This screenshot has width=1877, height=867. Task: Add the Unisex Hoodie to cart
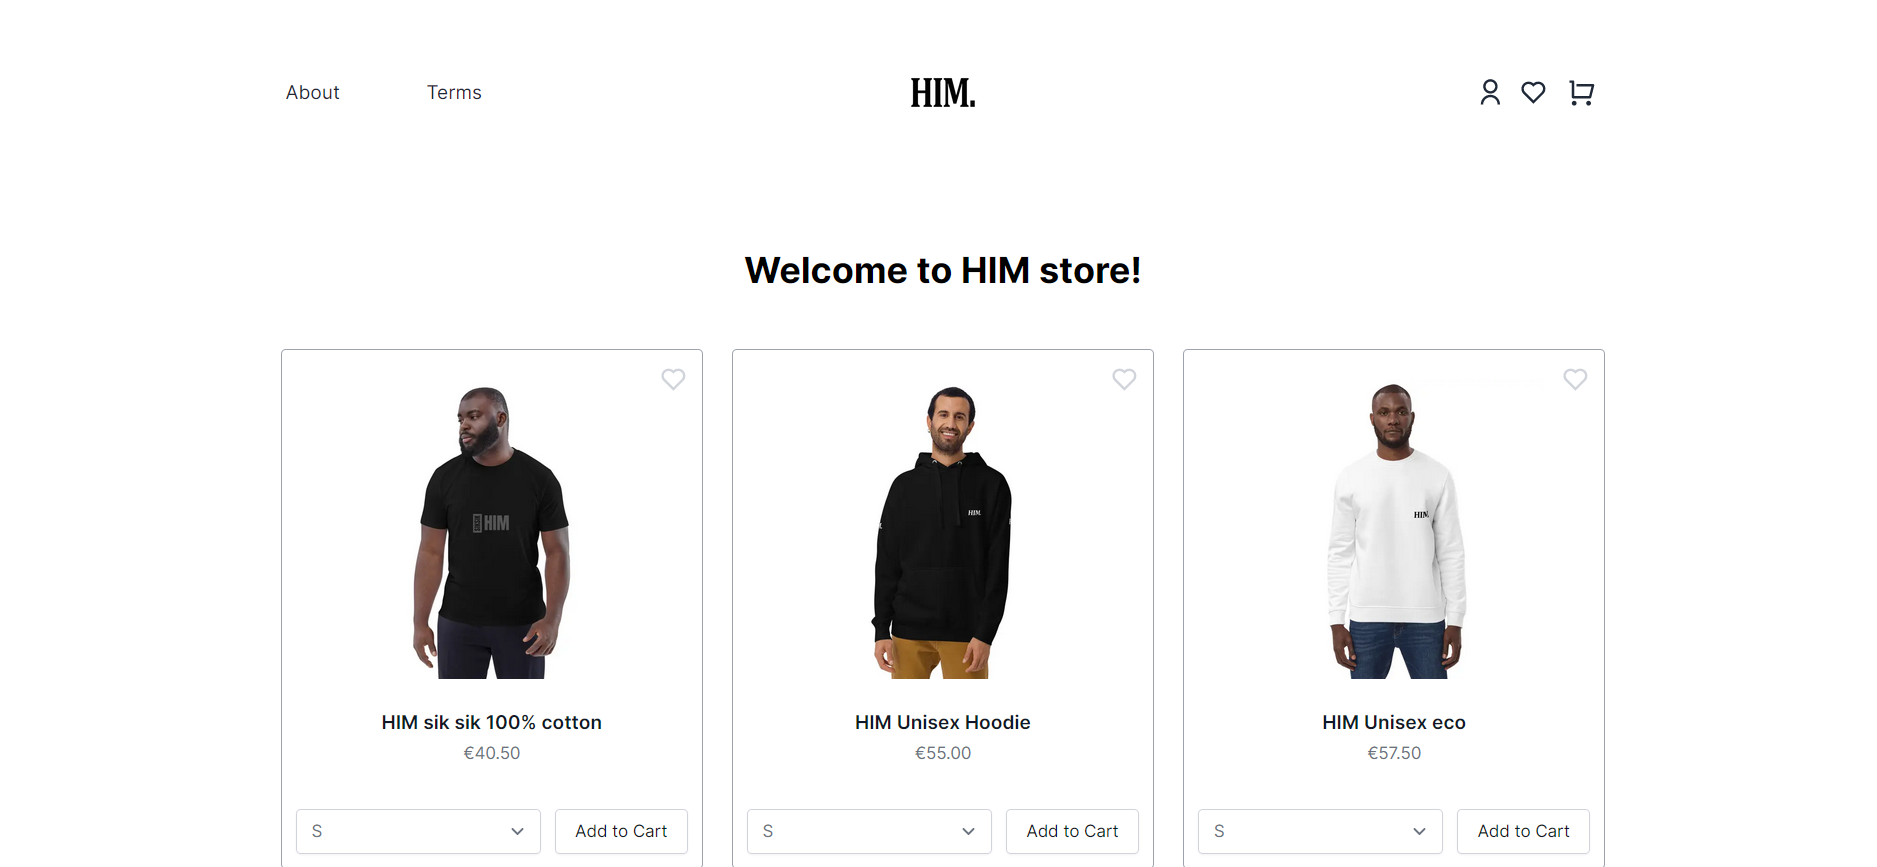(x=1072, y=831)
